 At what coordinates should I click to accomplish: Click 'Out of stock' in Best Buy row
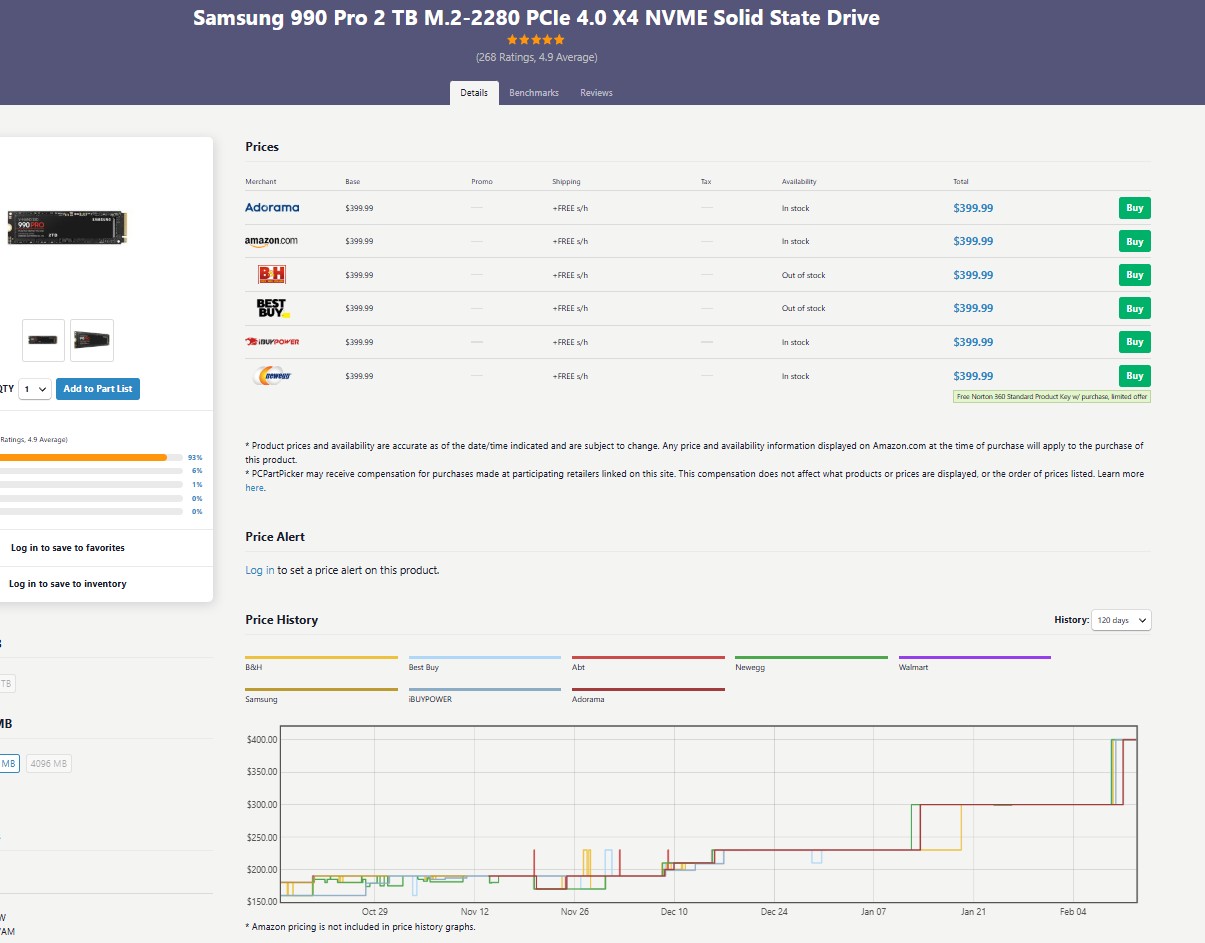[x=804, y=308]
